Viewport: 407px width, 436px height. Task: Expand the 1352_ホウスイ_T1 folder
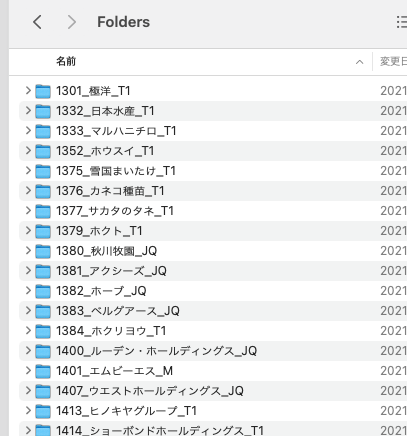pyautogui.click(x=28, y=150)
